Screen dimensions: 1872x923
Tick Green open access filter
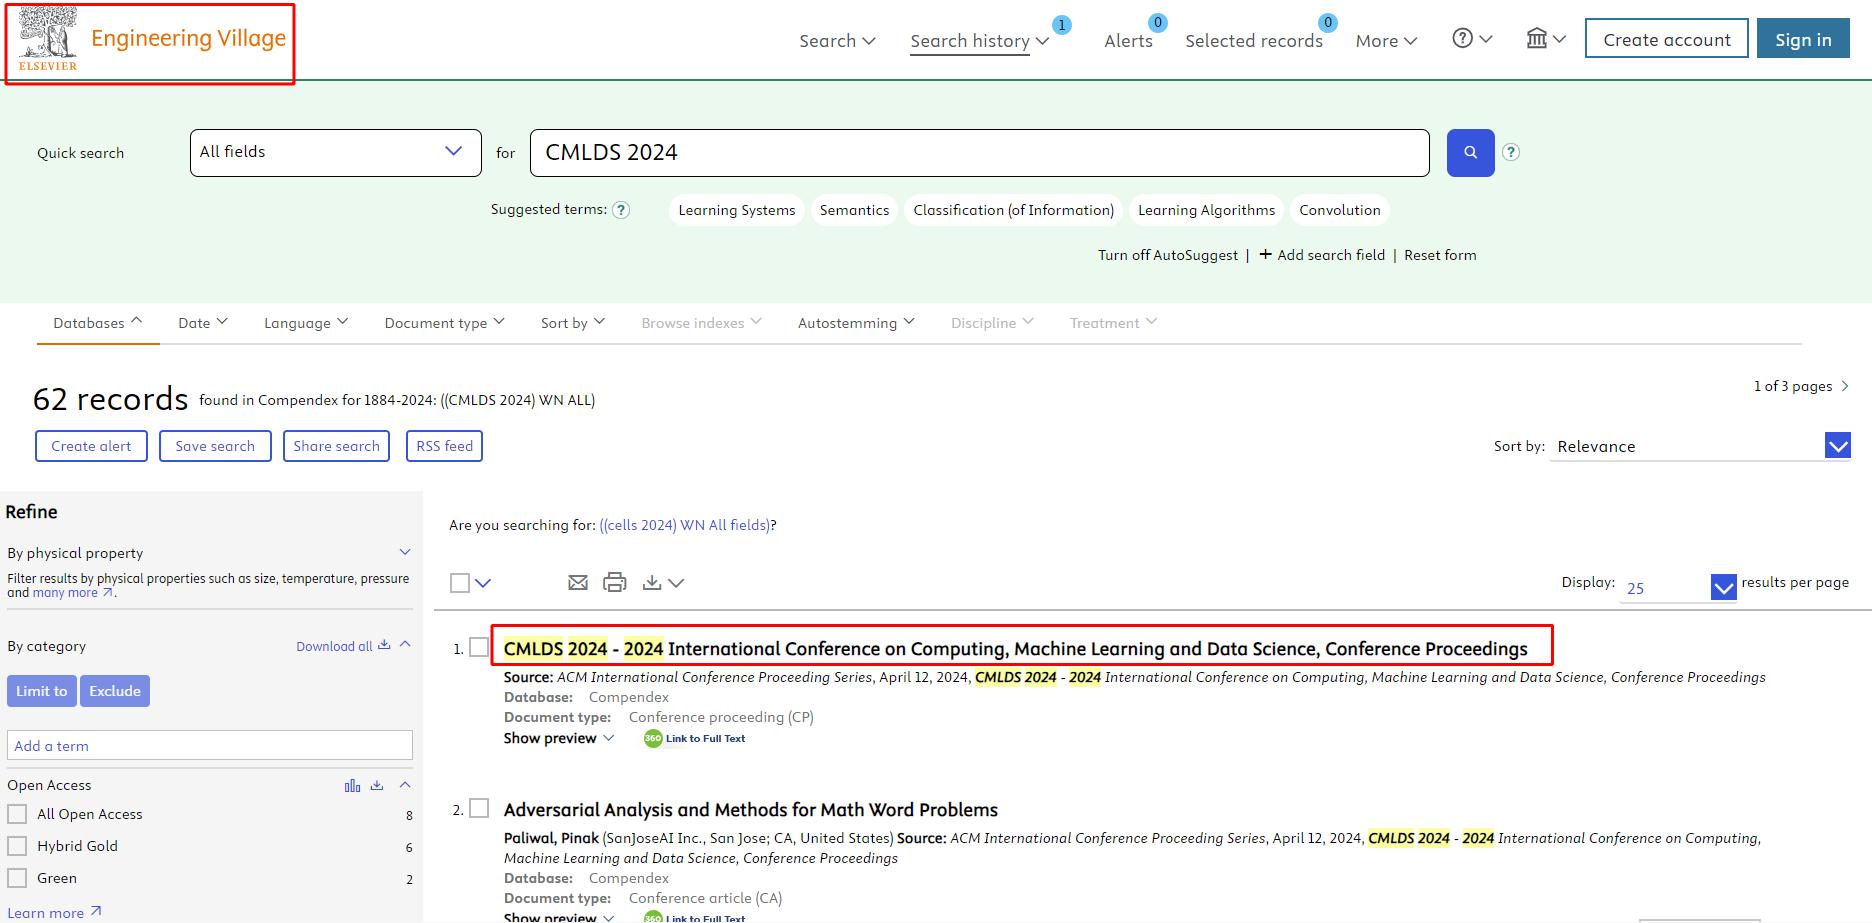click(17, 878)
